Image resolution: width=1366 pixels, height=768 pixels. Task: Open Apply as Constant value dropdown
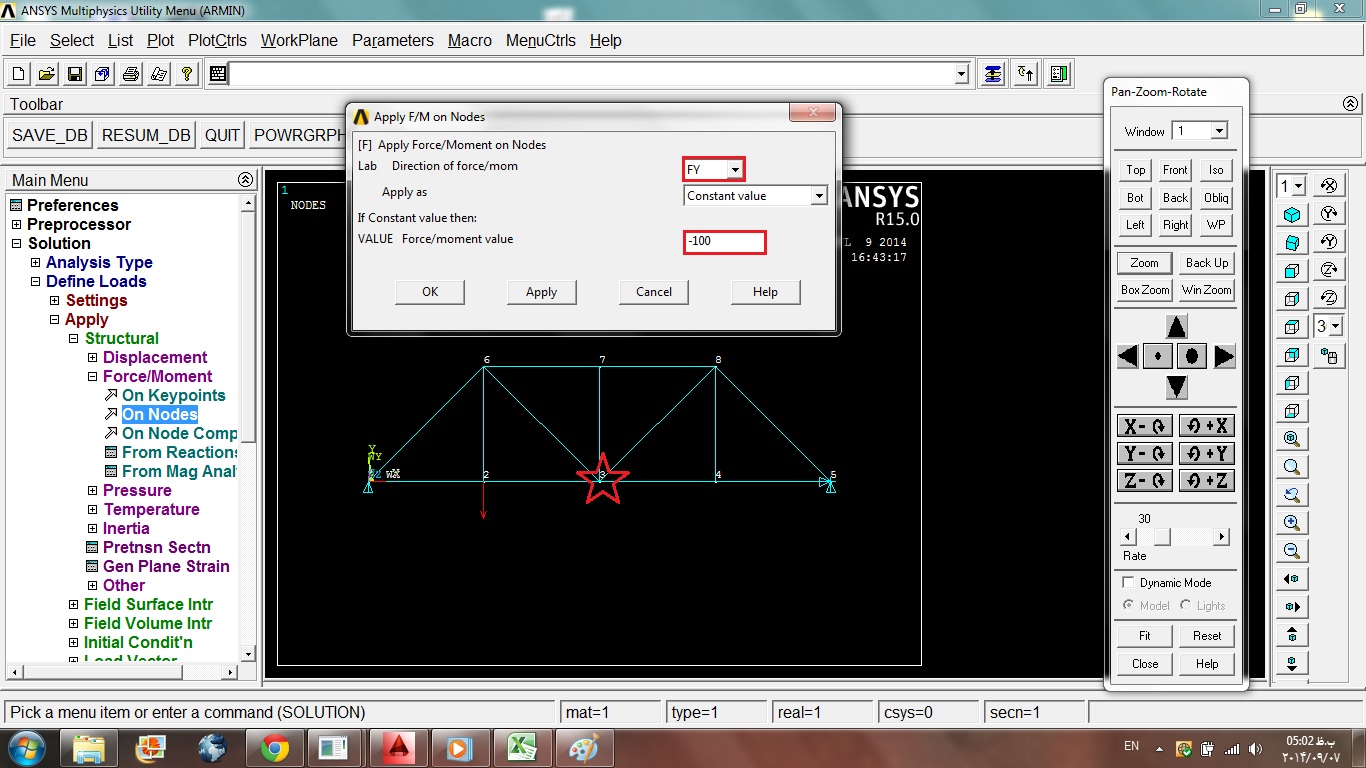coord(819,196)
